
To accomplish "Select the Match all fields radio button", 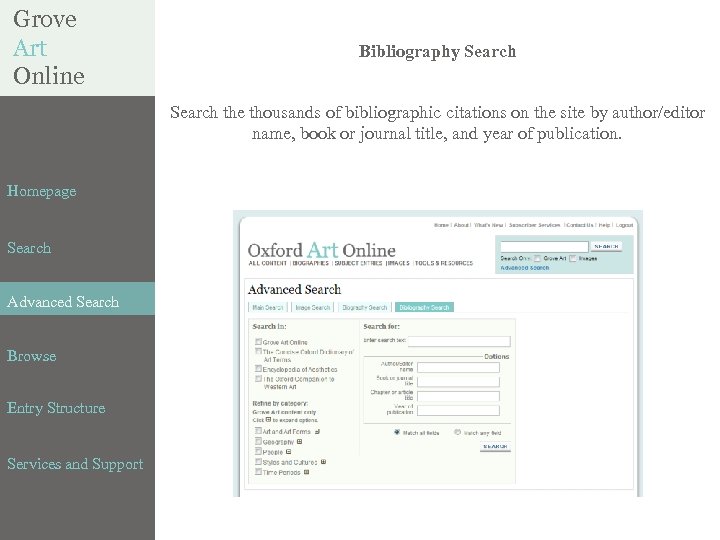I will (397, 432).
